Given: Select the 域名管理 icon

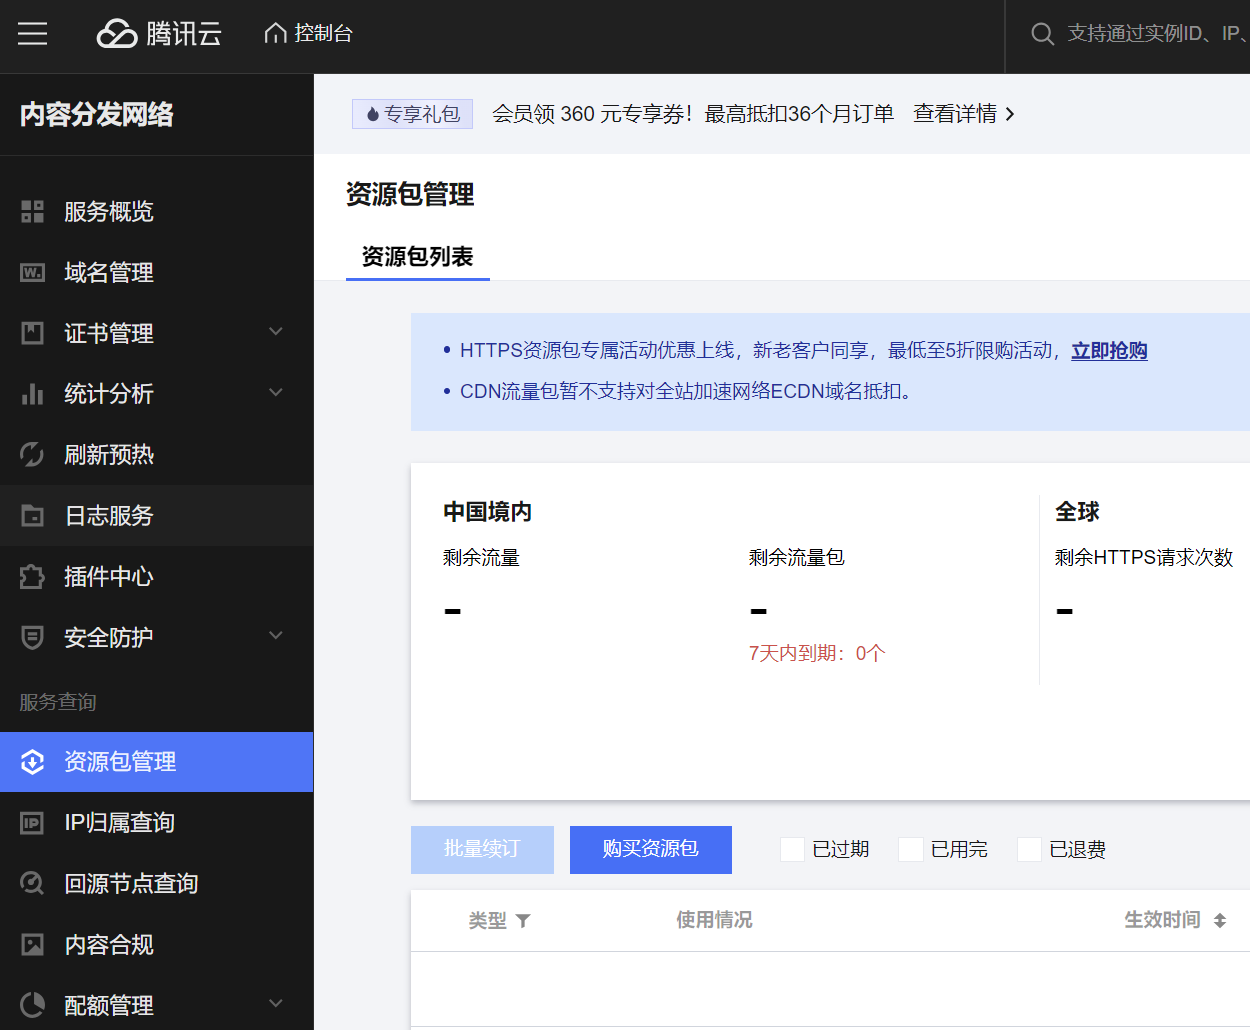Looking at the screenshot, I should tap(33, 272).
